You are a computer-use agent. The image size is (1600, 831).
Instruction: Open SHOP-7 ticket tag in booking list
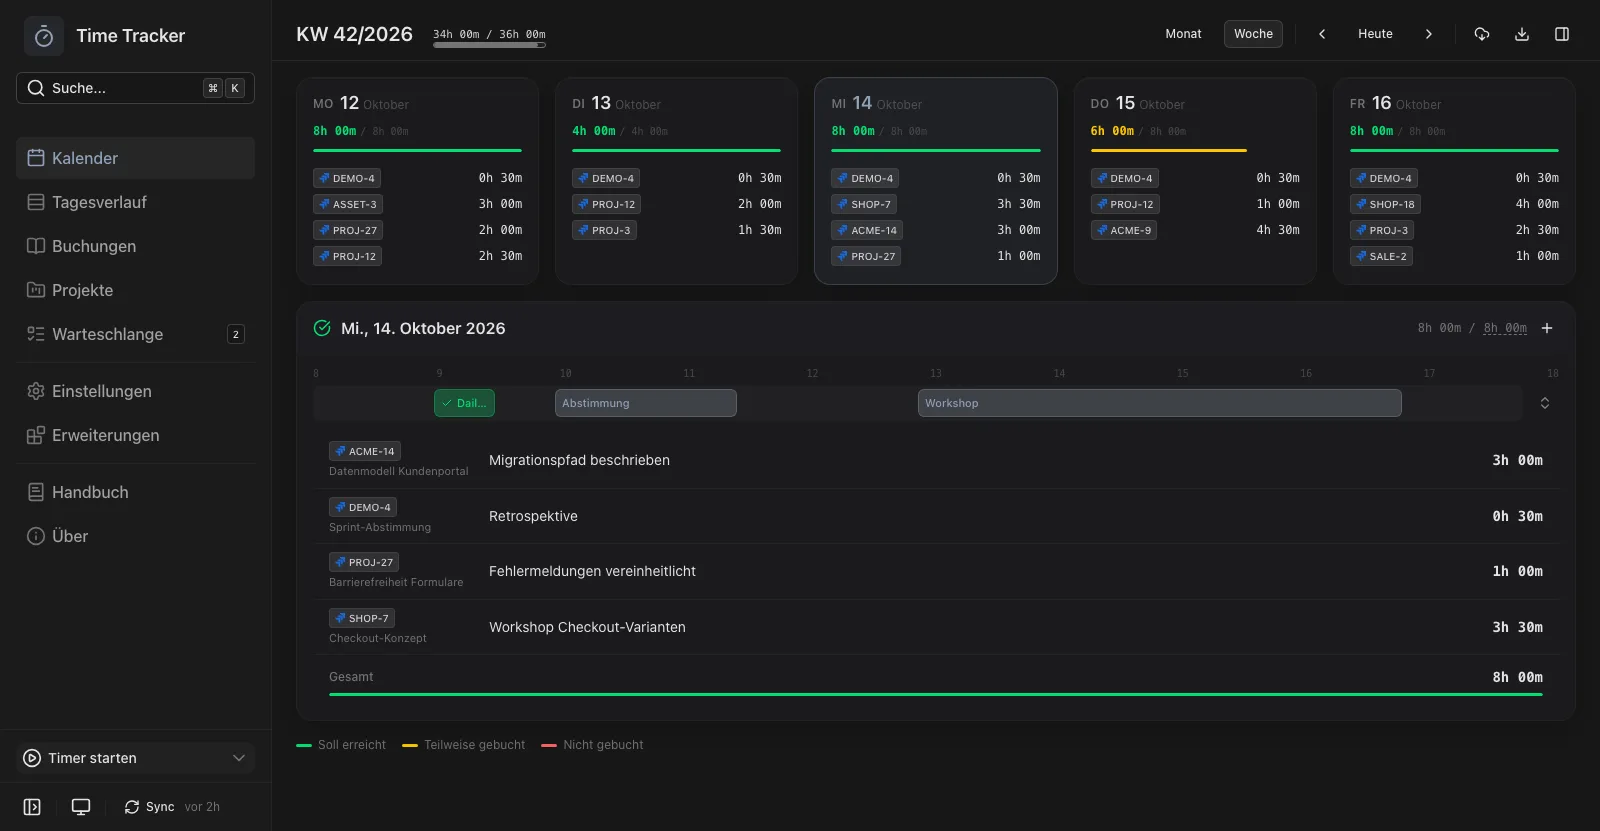[x=362, y=618]
